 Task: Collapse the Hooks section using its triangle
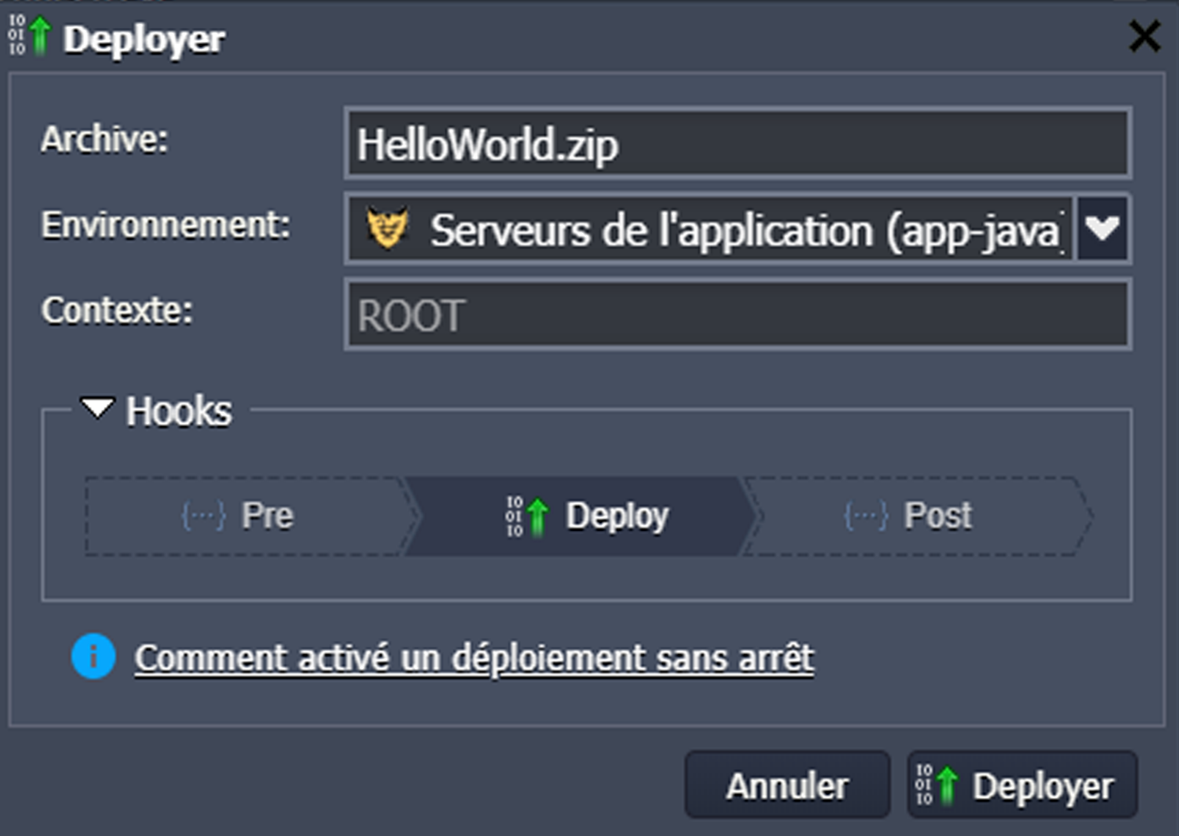97,409
